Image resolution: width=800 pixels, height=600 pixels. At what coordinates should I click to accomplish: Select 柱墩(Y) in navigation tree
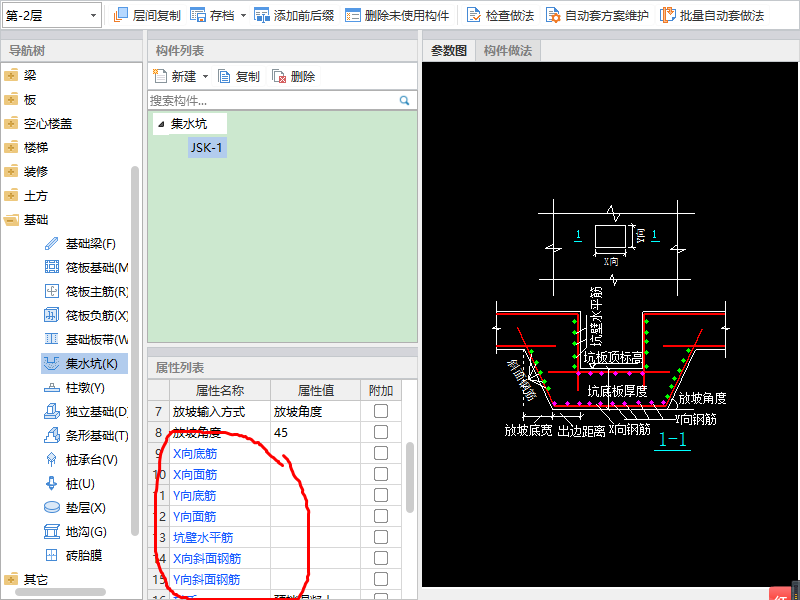74,388
